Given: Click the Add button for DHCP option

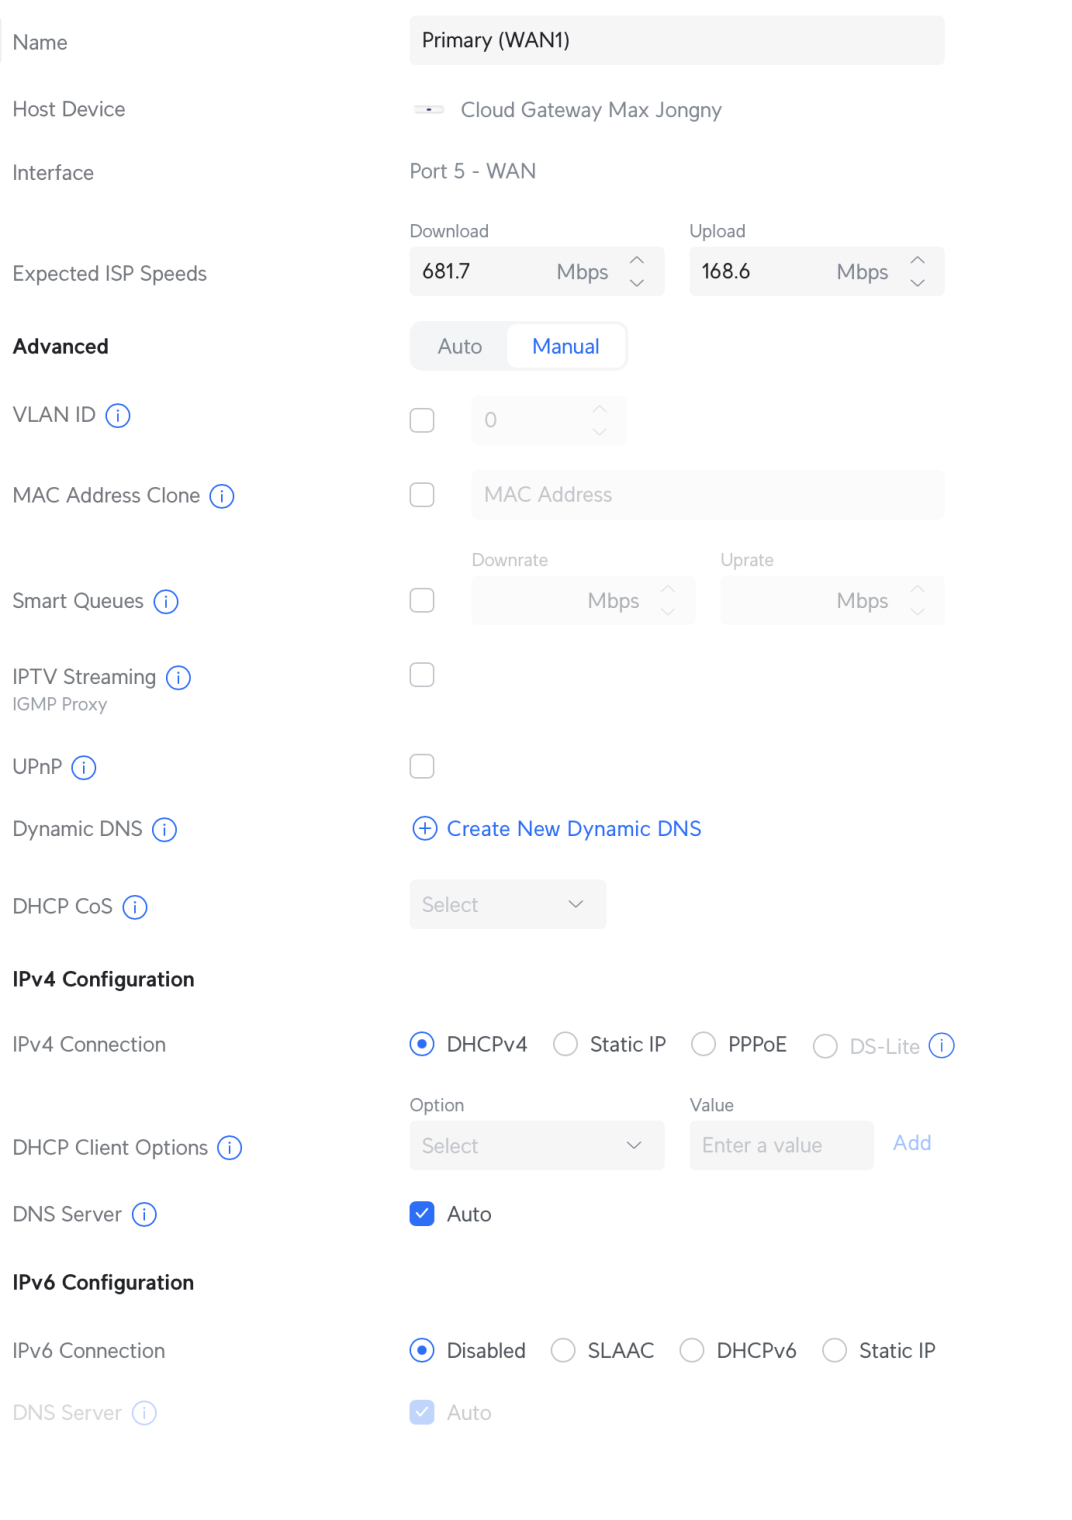Looking at the screenshot, I should [x=911, y=1143].
